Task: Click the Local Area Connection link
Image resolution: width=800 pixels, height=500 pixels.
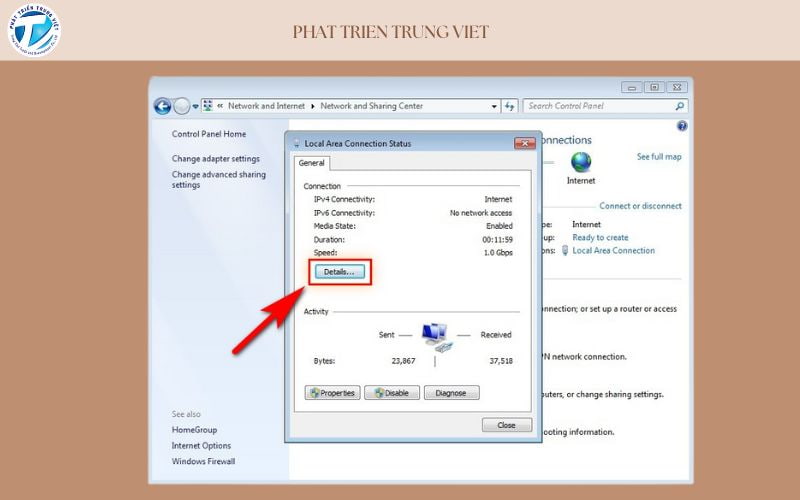Action: click(x=613, y=251)
